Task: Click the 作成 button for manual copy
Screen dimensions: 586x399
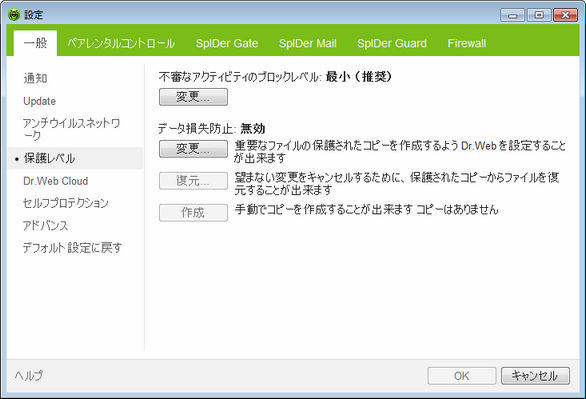Action: (x=193, y=213)
